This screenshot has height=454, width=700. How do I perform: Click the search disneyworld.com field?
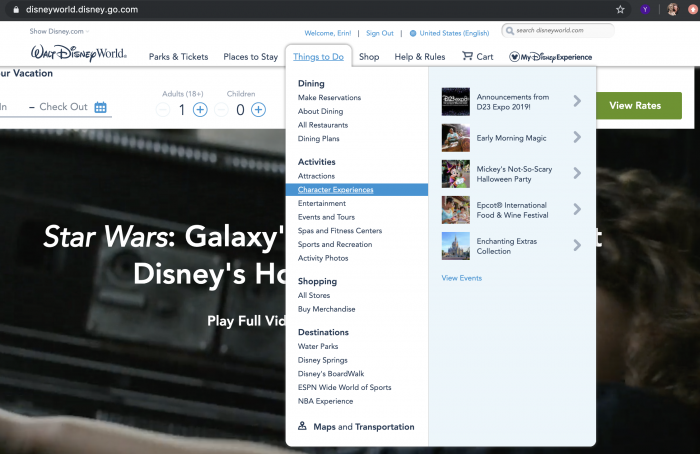[x=558, y=30]
